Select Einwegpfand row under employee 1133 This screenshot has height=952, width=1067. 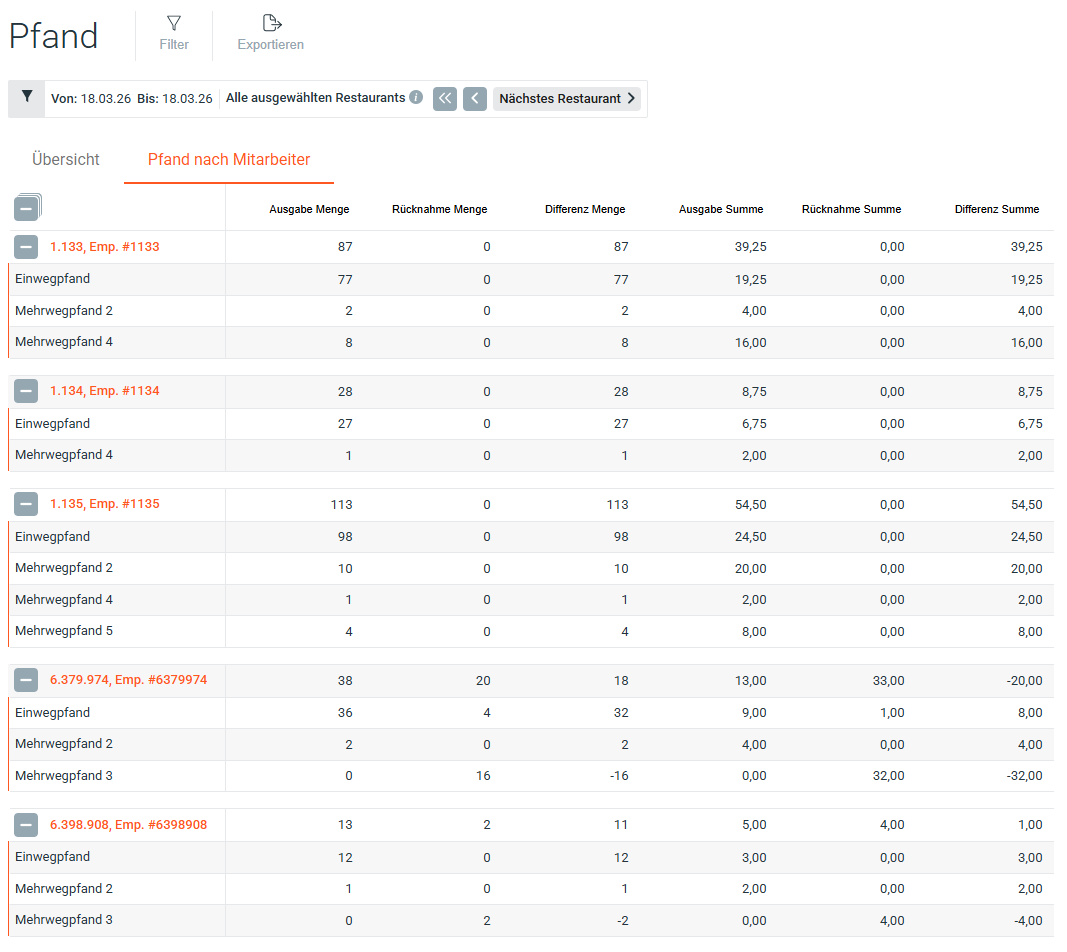tap(531, 279)
